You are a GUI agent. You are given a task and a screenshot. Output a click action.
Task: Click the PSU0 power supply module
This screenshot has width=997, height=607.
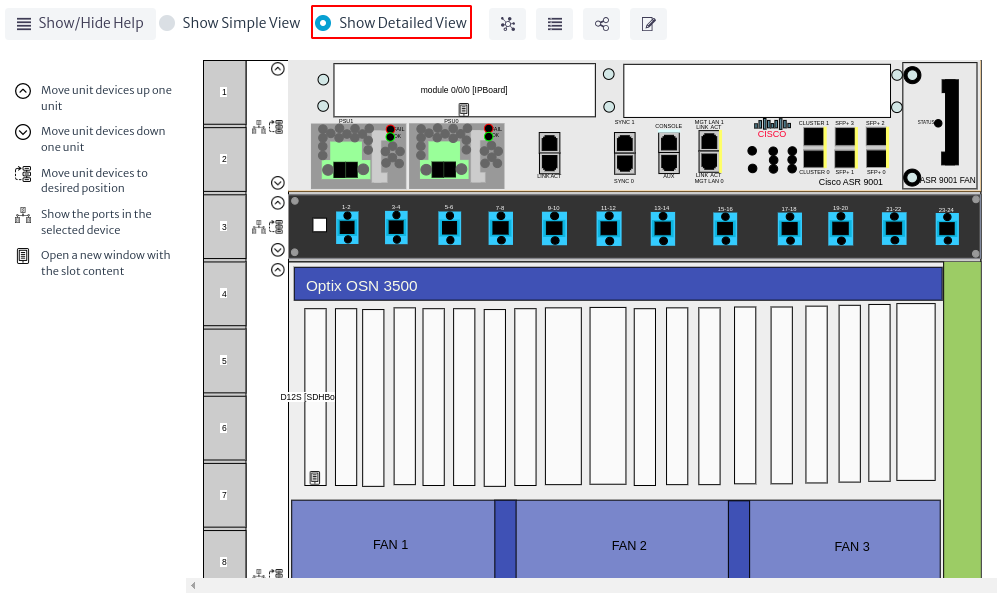457,156
